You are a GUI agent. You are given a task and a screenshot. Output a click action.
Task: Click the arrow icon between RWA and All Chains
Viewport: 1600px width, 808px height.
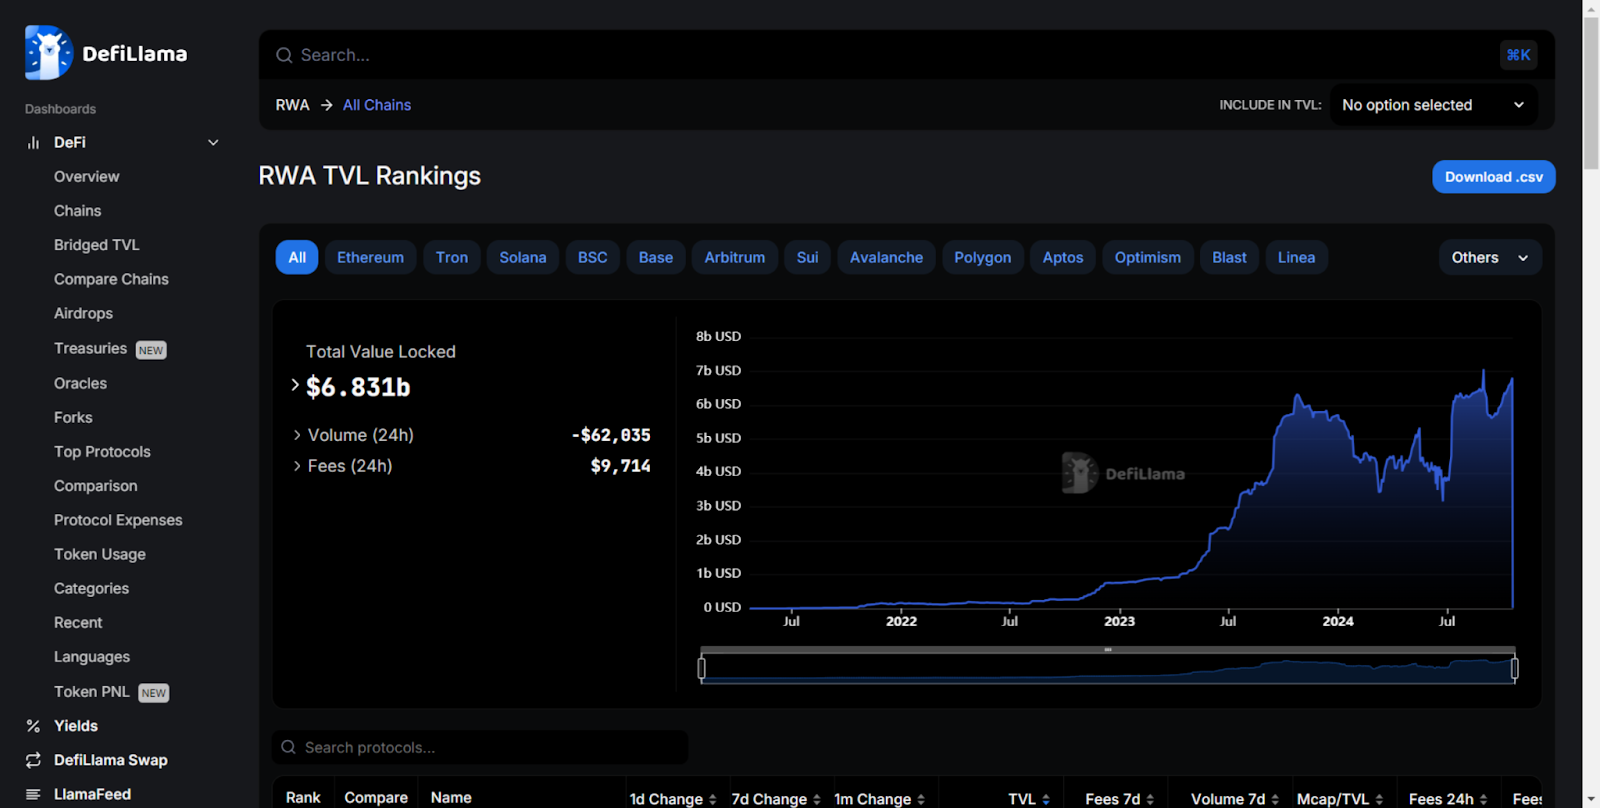[x=326, y=105]
